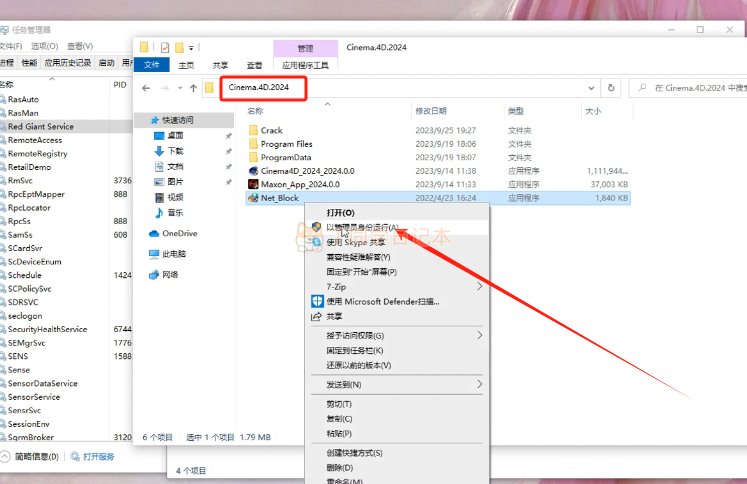This screenshot has width=747, height=484.
Task: Switch to 应用历史记录 tab in Task Manager
Action: [x=67, y=62]
